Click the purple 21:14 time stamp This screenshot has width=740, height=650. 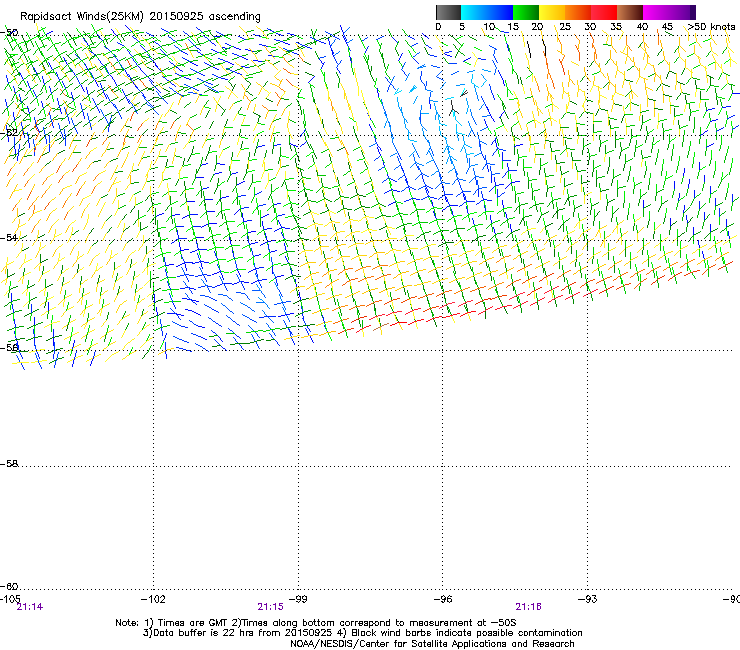[x=30, y=607]
